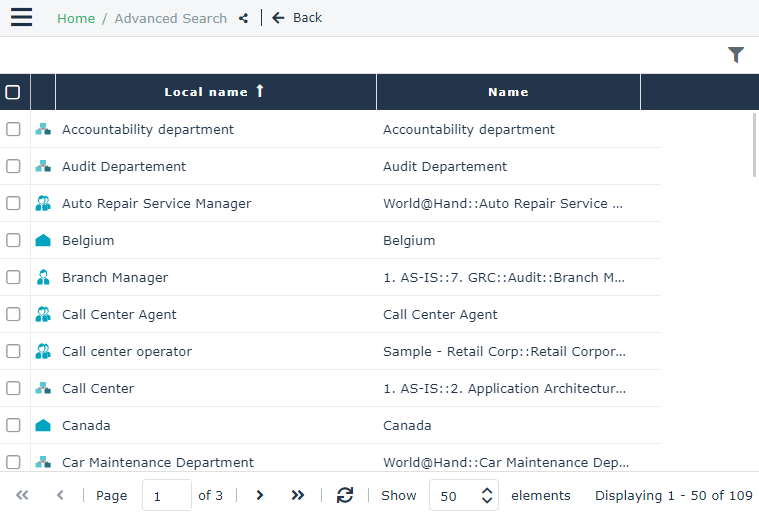The height and width of the screenshot is (518, 759).
Task: Open the filter funnel icon
Action: pyautogui.click(x=736, y=56)
